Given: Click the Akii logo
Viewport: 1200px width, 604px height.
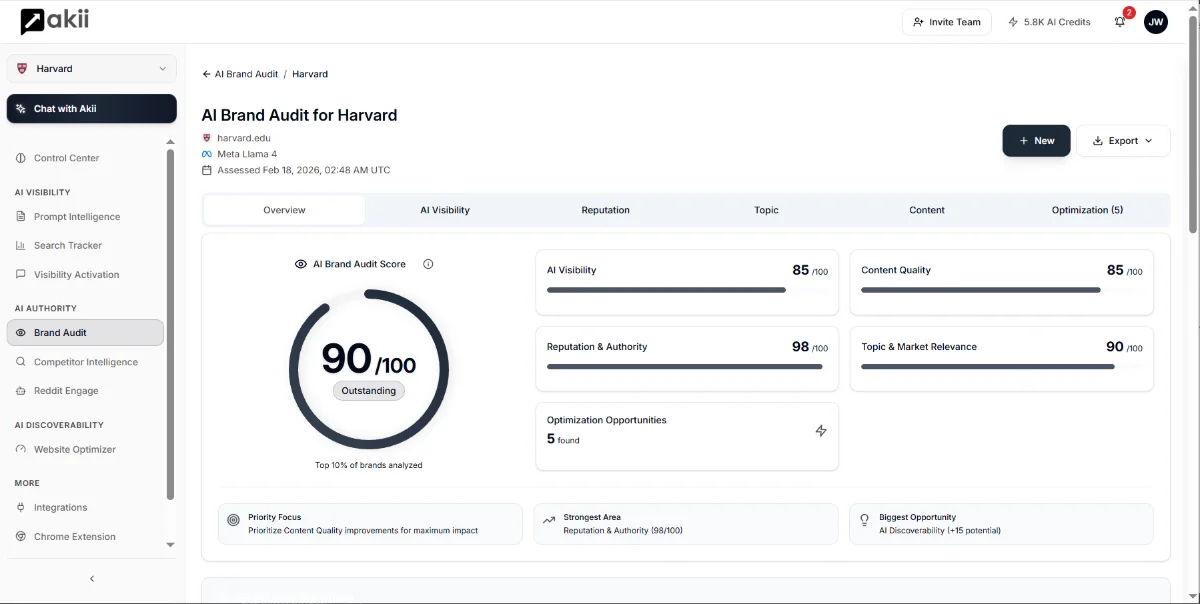Looking at the screenshot, I should [x=54, y=21].
